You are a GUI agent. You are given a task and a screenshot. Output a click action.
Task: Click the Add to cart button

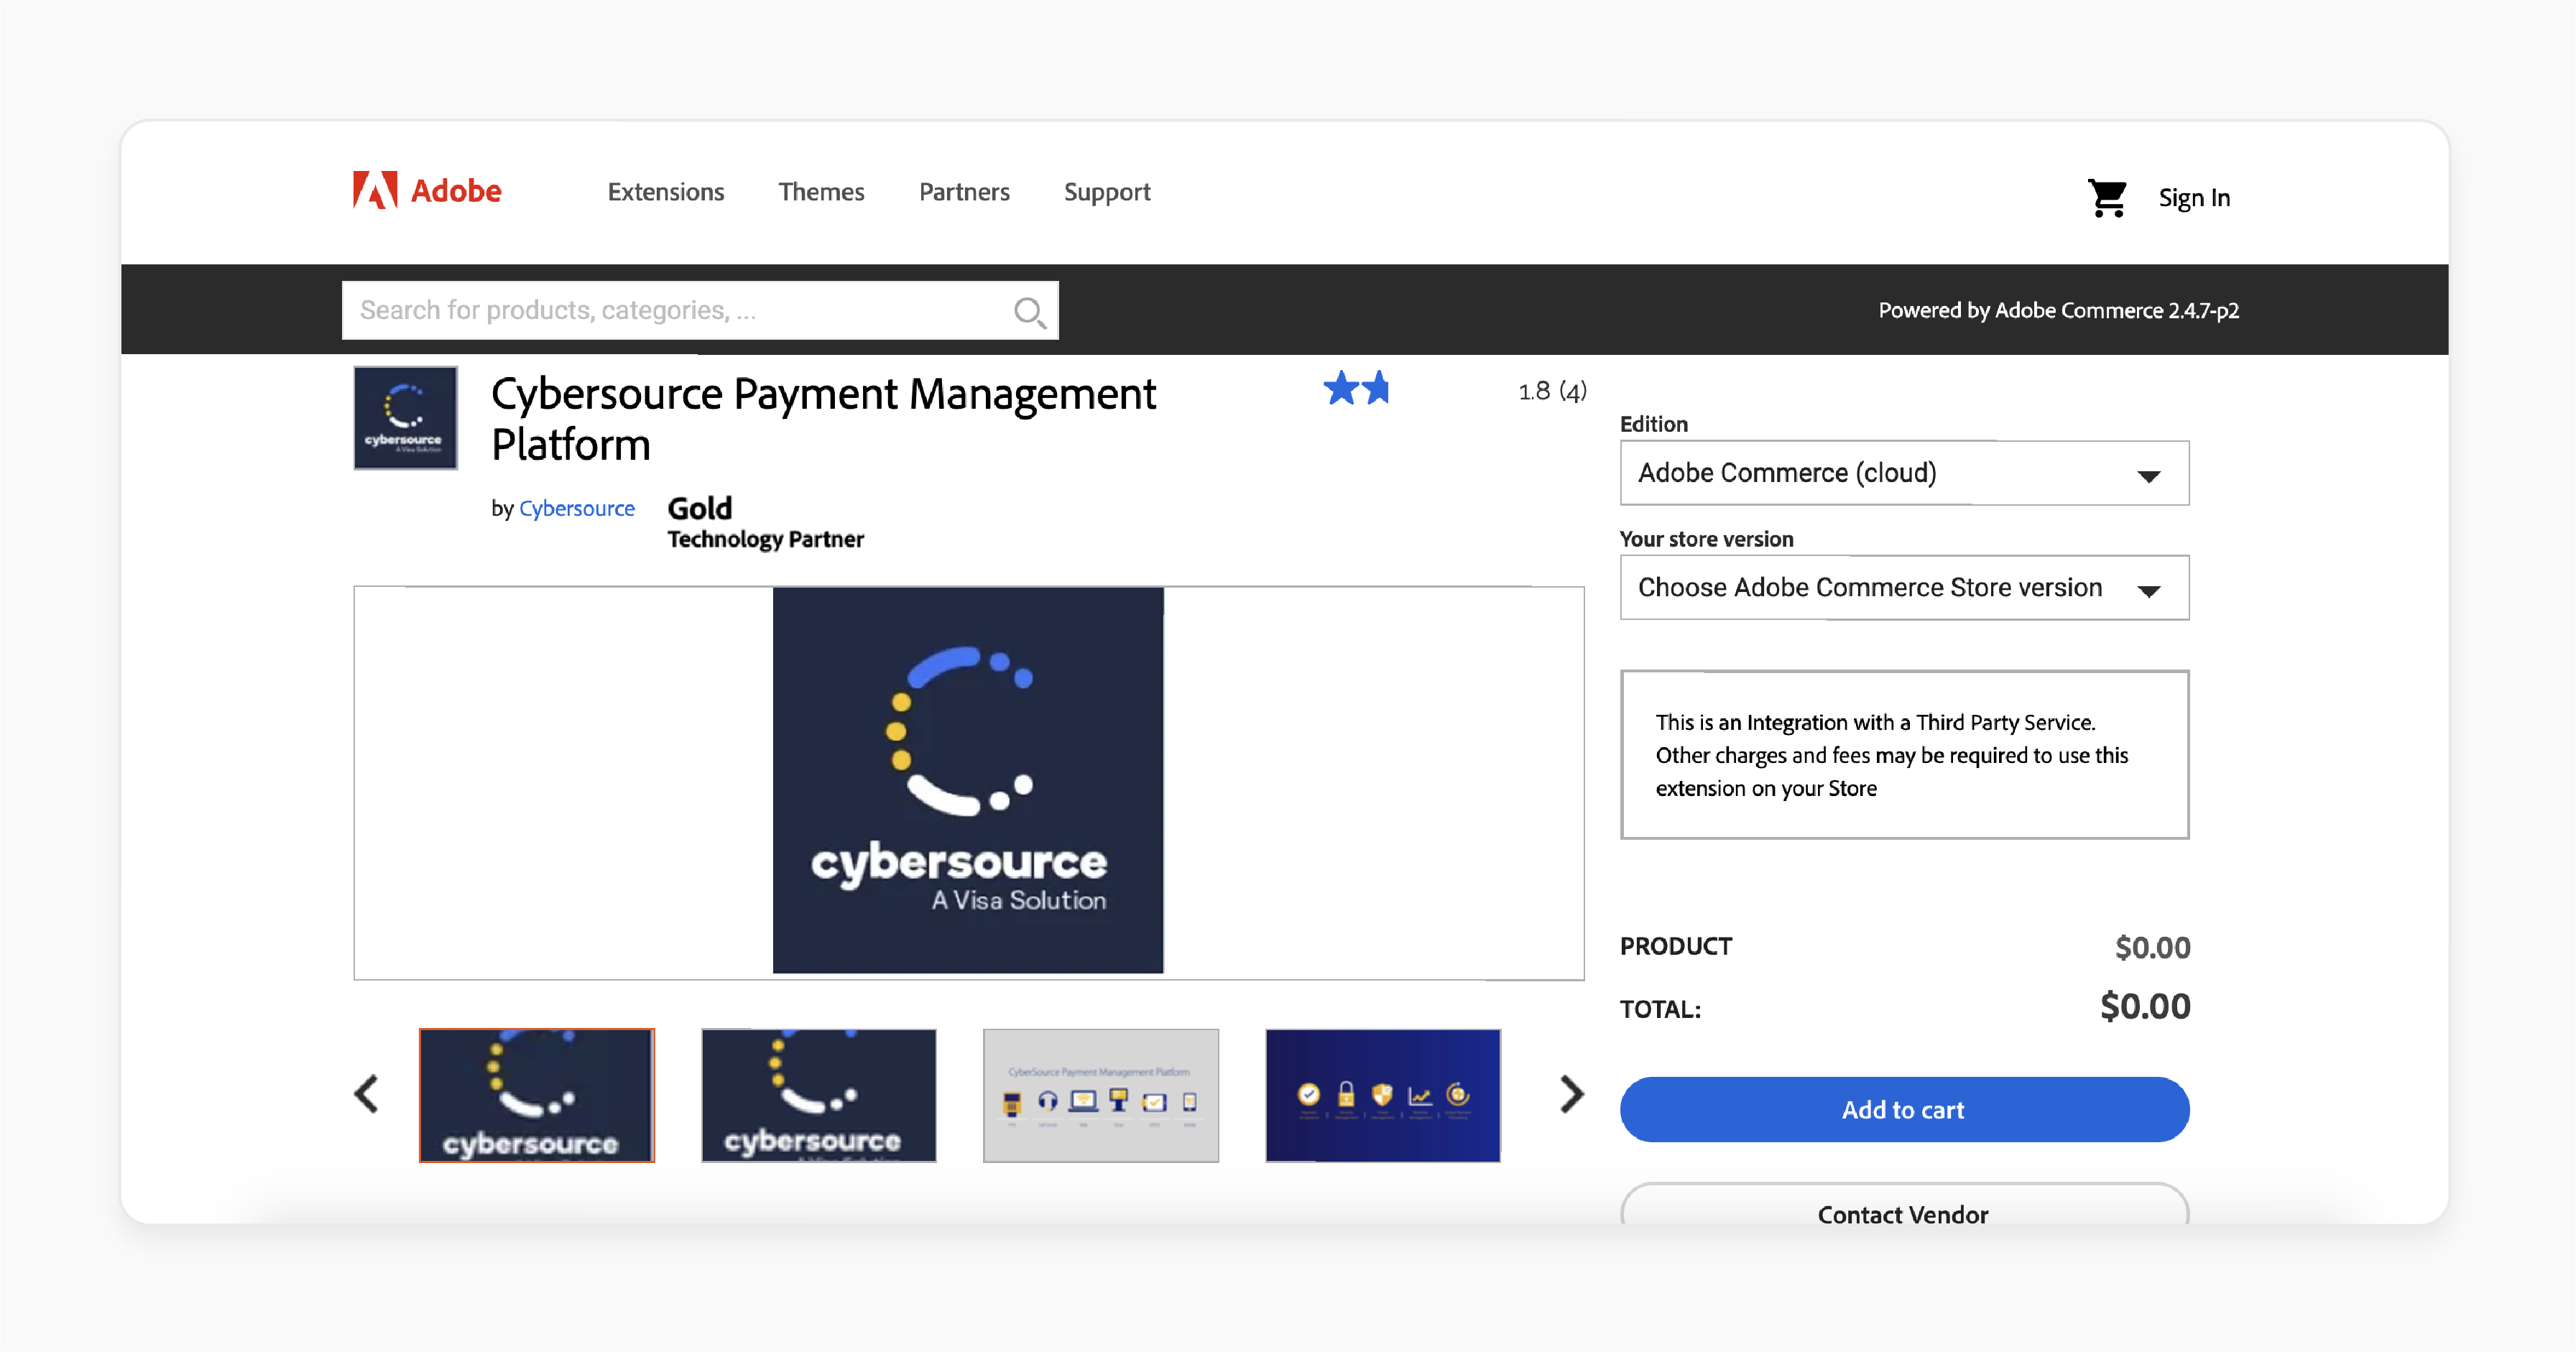[1903, 1108]
